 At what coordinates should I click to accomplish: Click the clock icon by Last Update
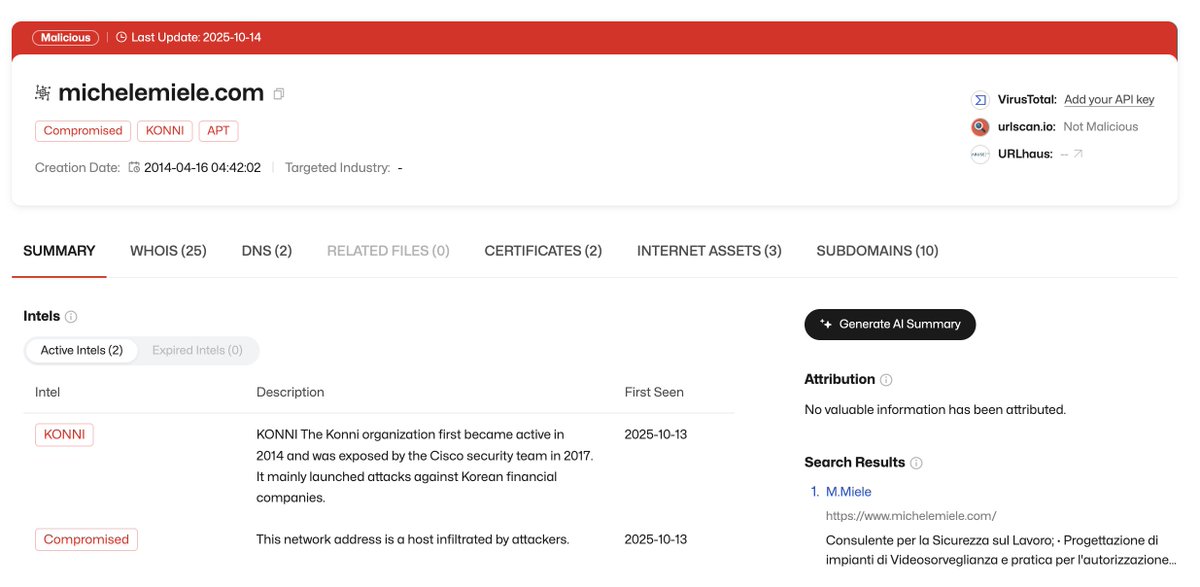pyautogui.click(x=121, y=37)
